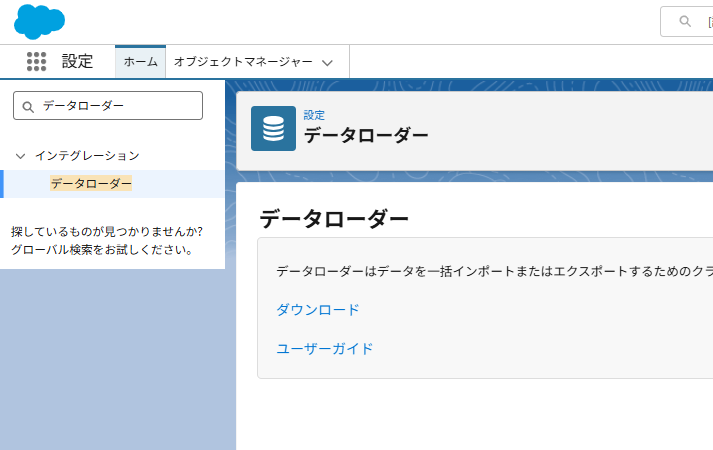Click the 設定 breadcrumb link above title
This screenshot has height=450, width=713.
[x=314, y=115]
